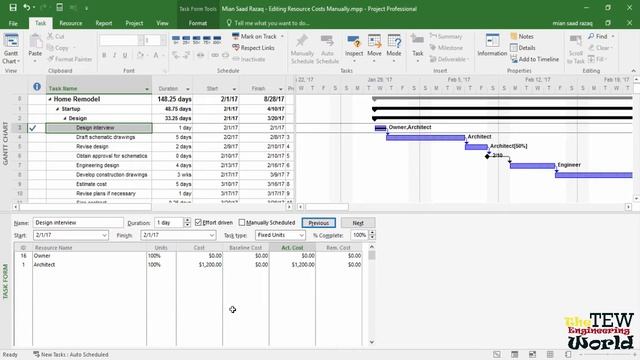Click the Duration stepper arrows
This screenshot has width=640, height=360.
point(187,222)
